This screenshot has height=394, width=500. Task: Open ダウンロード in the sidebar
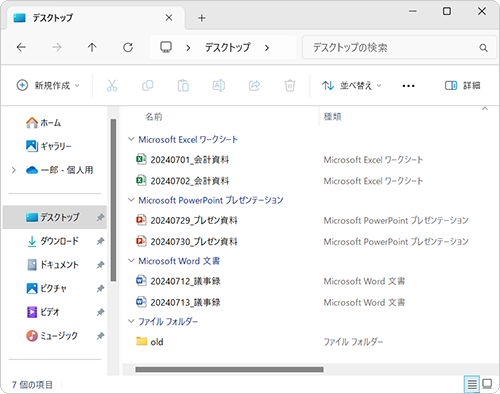click(53, 241)
